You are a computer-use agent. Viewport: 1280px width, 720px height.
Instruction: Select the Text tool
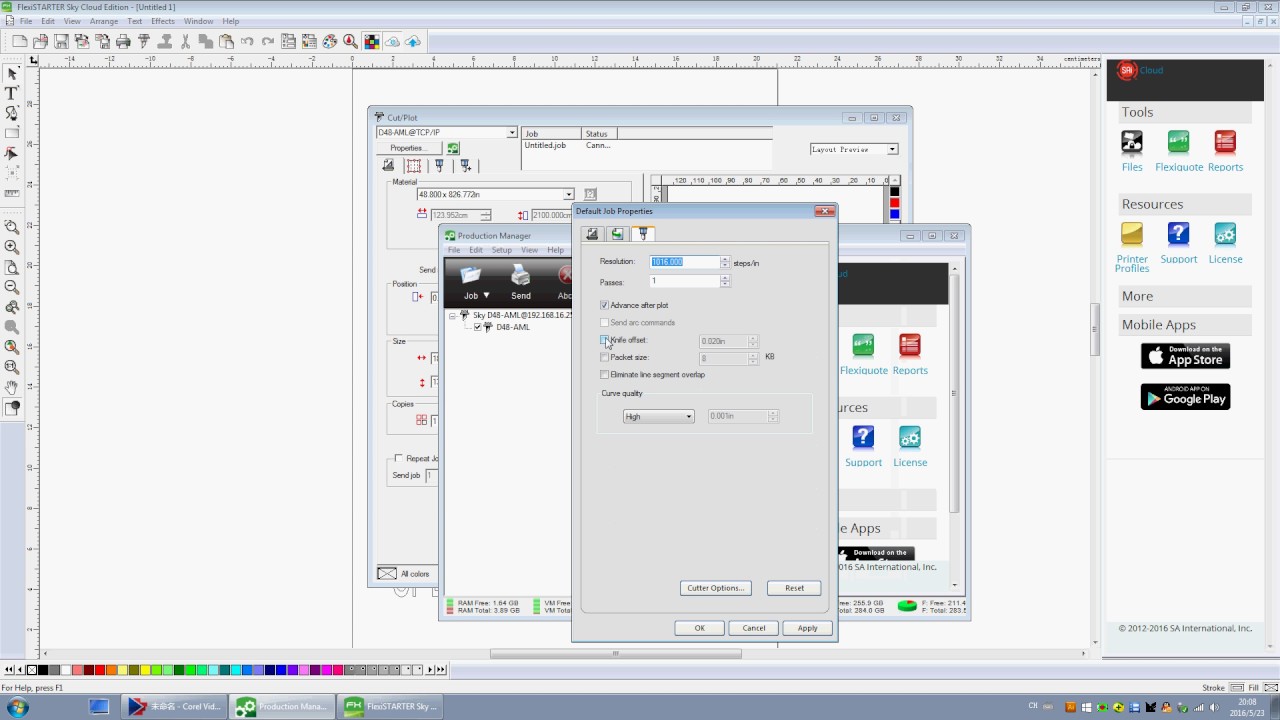pyautogui.click(x=12, y=93)
